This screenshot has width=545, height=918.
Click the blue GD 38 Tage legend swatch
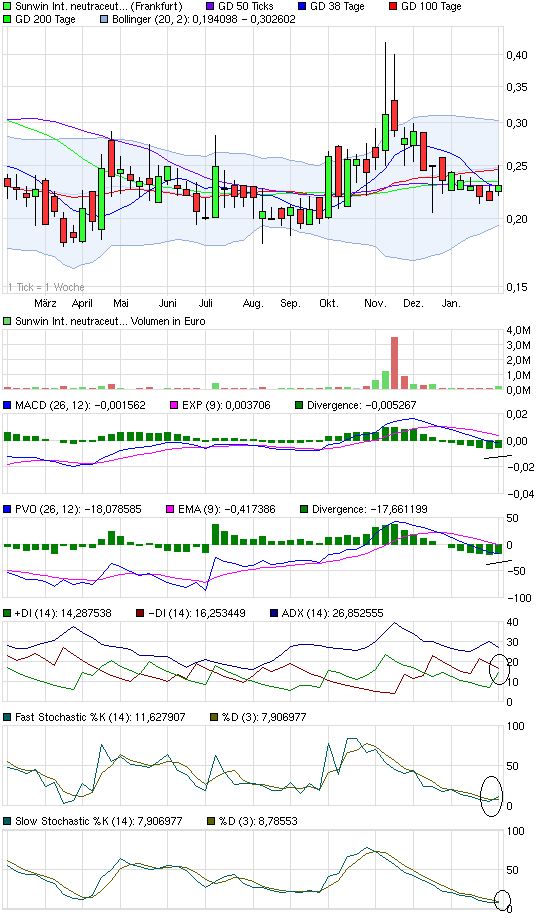pyautogui.click(x=302, y=6)
